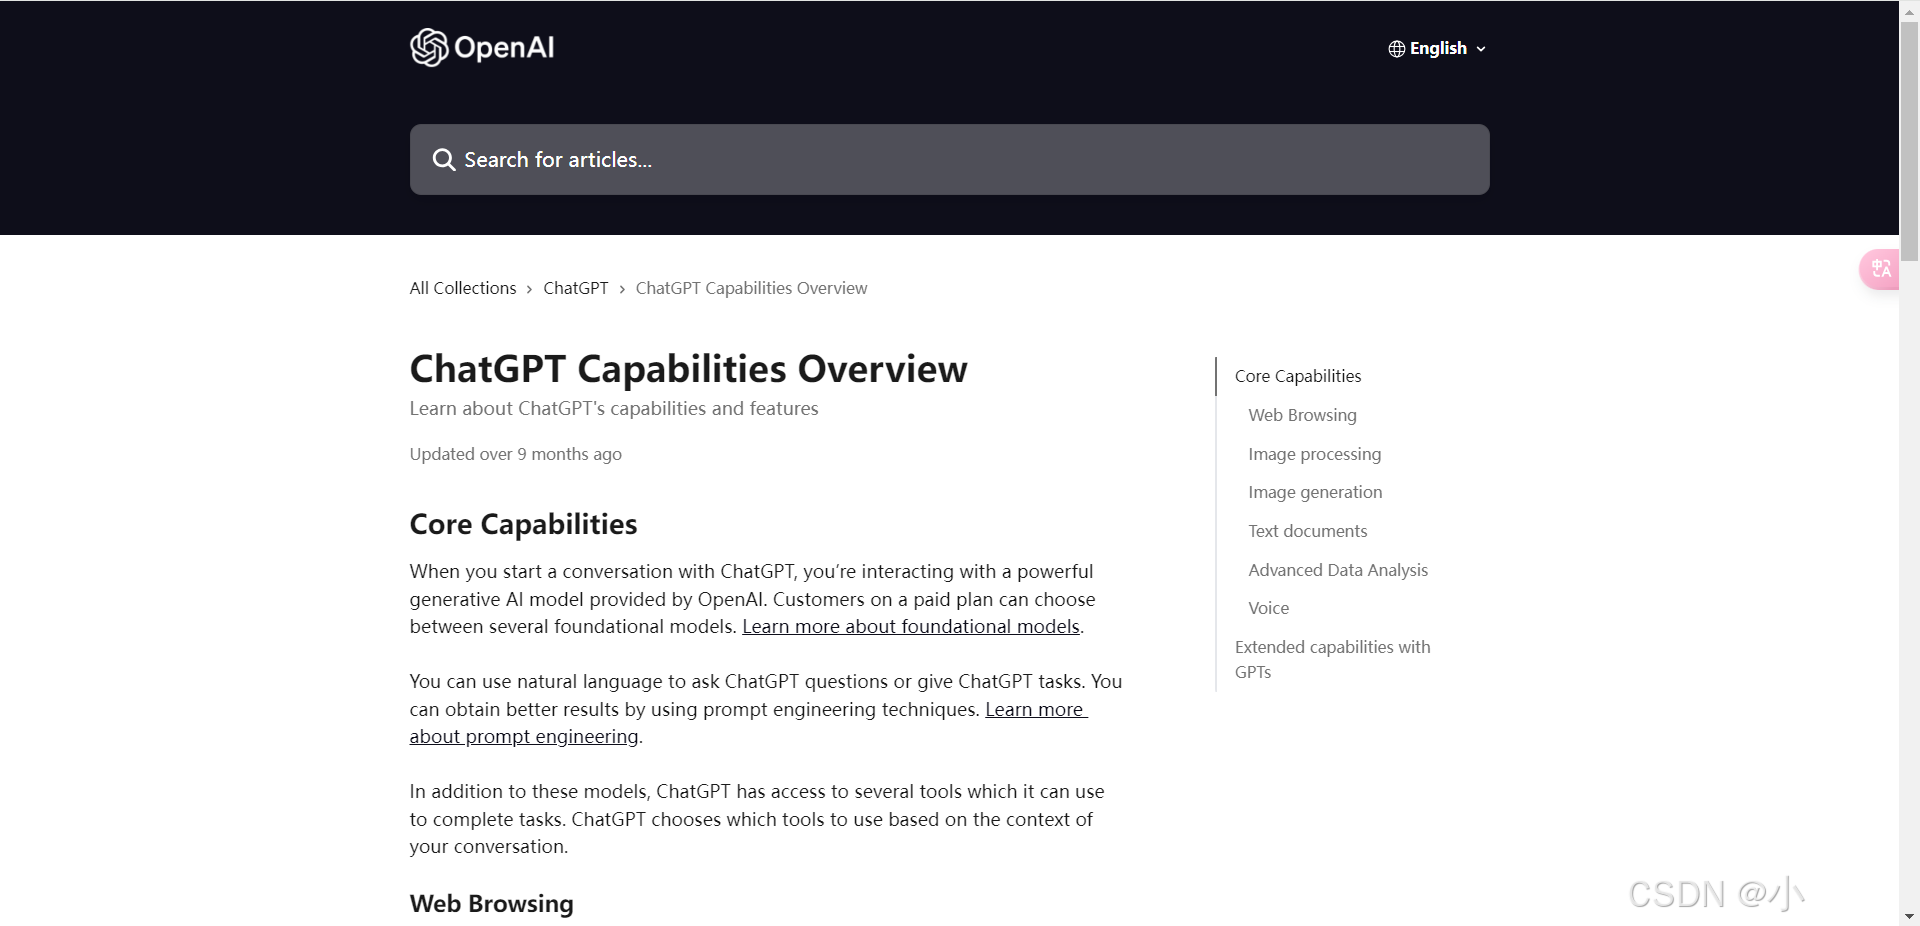Expand language chevron next to English
Viewport: 1920px width, 926px height.
pos(1481,49)
